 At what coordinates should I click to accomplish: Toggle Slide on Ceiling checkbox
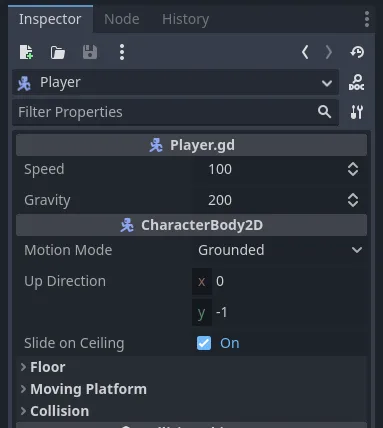point(204,343)
